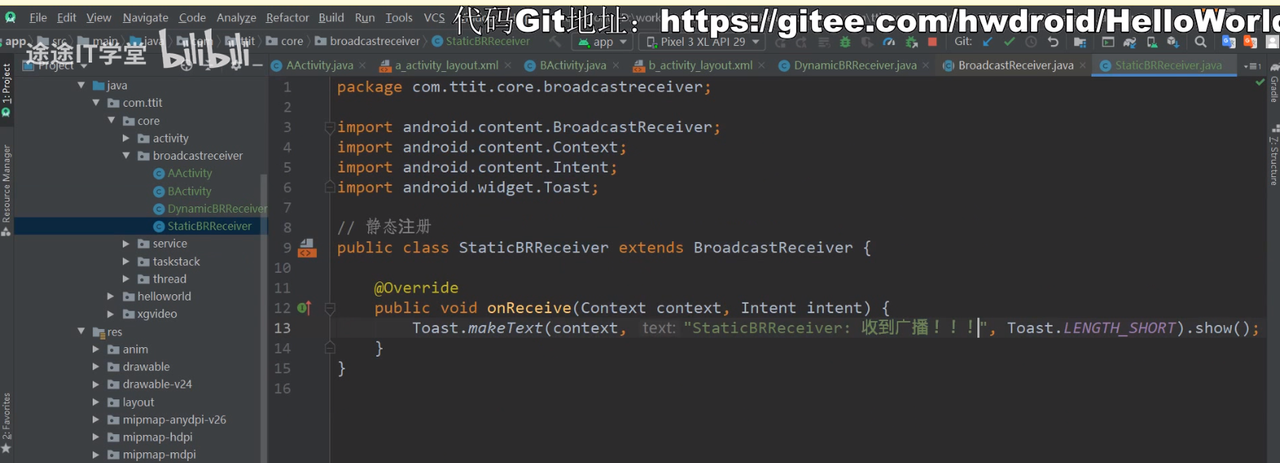Close the DynamicBRReceiver.java tab

[x=926, y=66]
